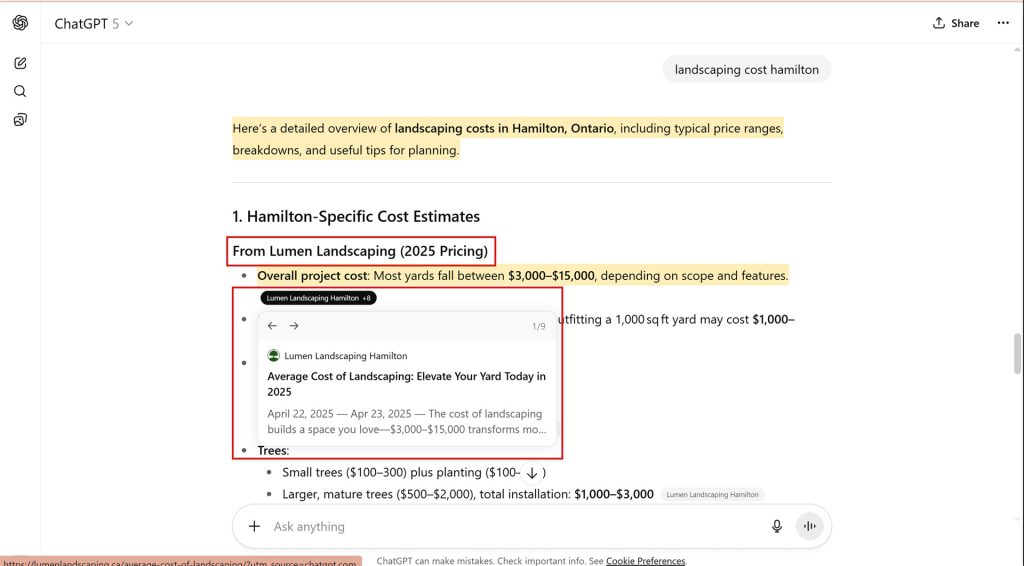
Task: Start dictation with the microphone icon
Action: click(777, 526)
